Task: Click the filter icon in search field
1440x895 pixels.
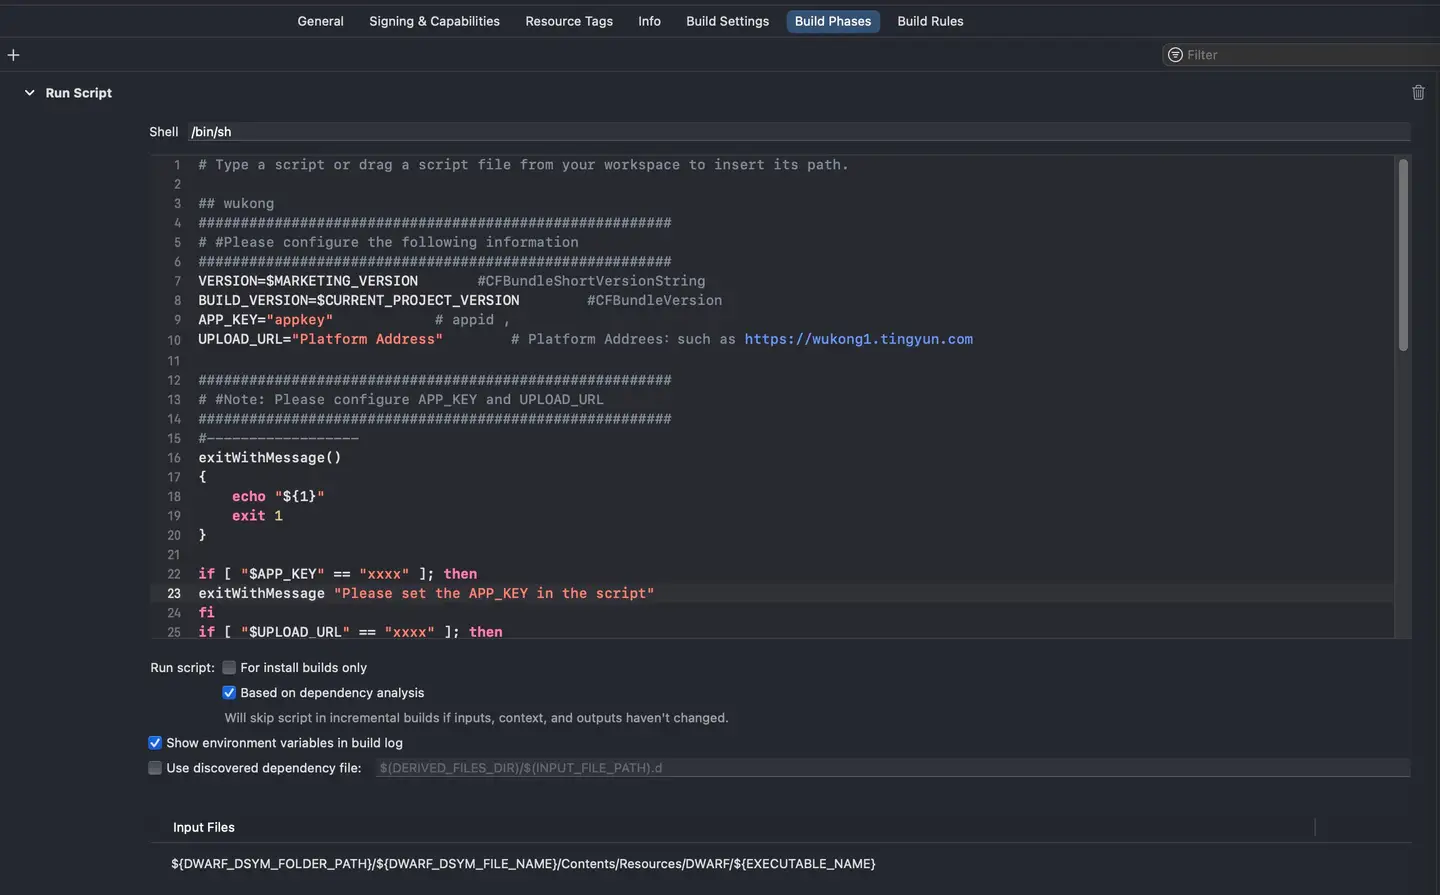Action: (1175, 55)
